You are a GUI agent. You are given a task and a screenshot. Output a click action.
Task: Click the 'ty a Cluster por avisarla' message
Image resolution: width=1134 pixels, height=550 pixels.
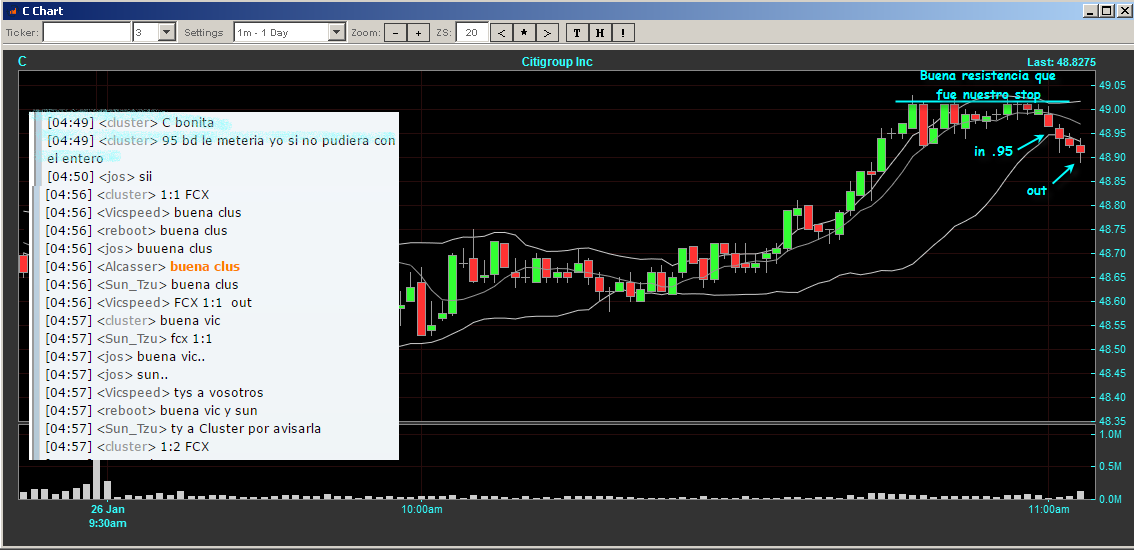(x=246, y=428)
